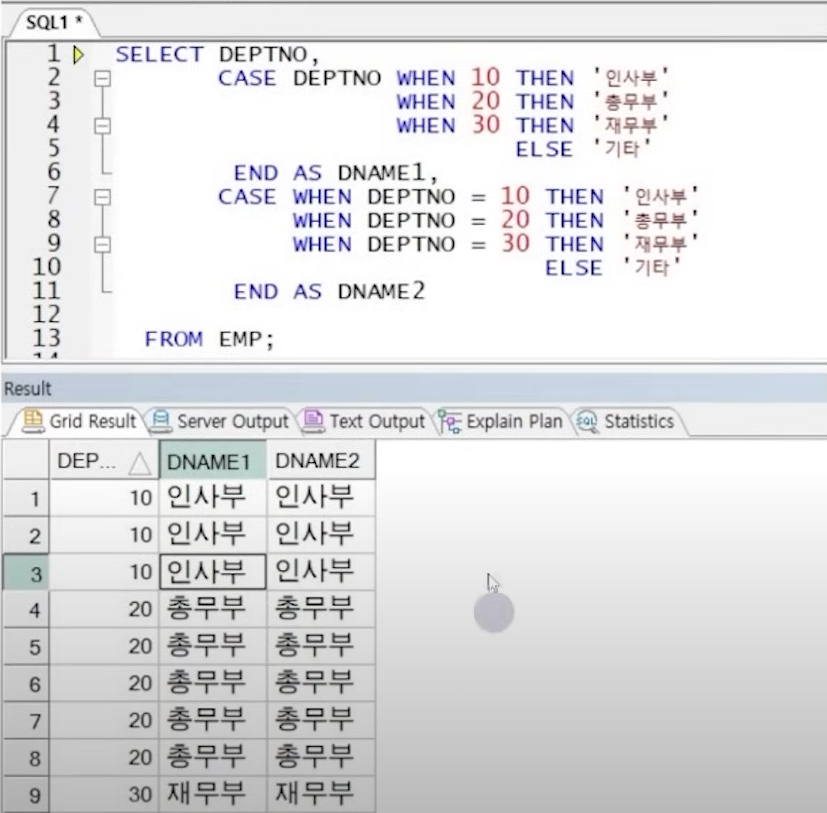Click the number 20 on line 3
The height and width of the screenshot is (813, 827).
coord(485,101)
